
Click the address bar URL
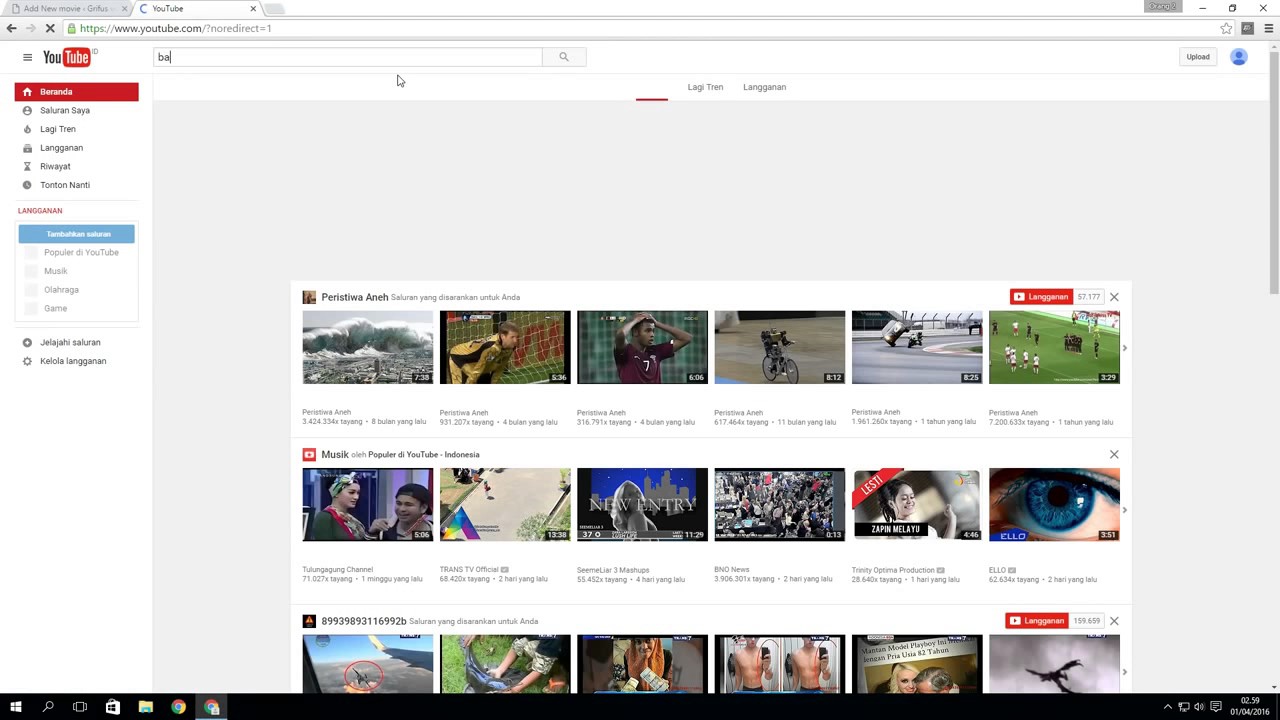coord(175,28)
